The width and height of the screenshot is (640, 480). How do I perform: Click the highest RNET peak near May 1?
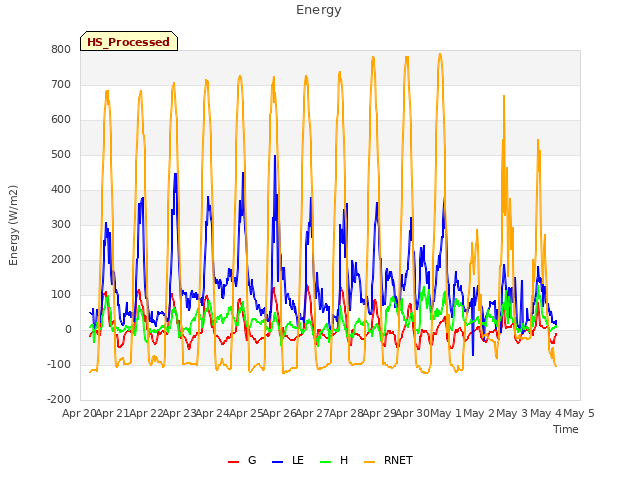point(440,54)
